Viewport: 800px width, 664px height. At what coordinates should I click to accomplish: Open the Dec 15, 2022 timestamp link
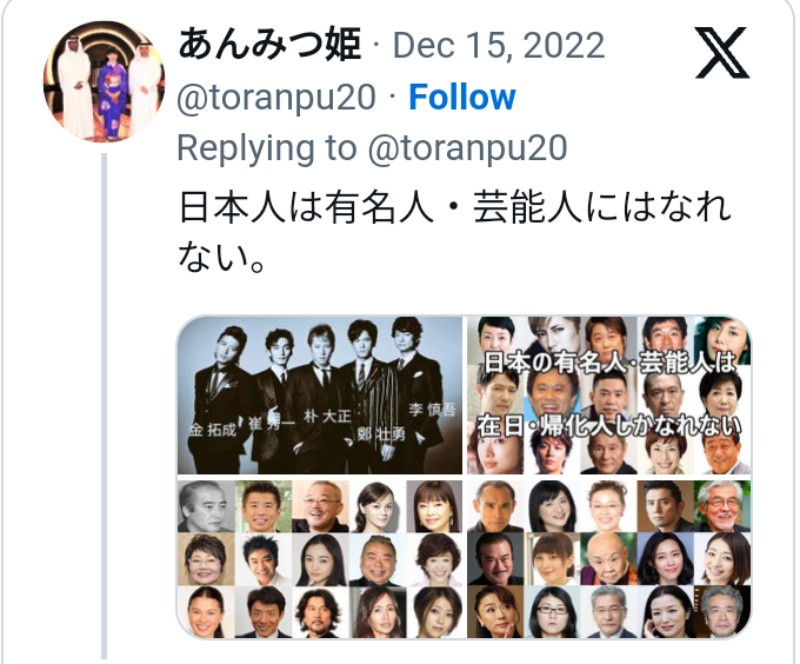[x=498, y=45]
